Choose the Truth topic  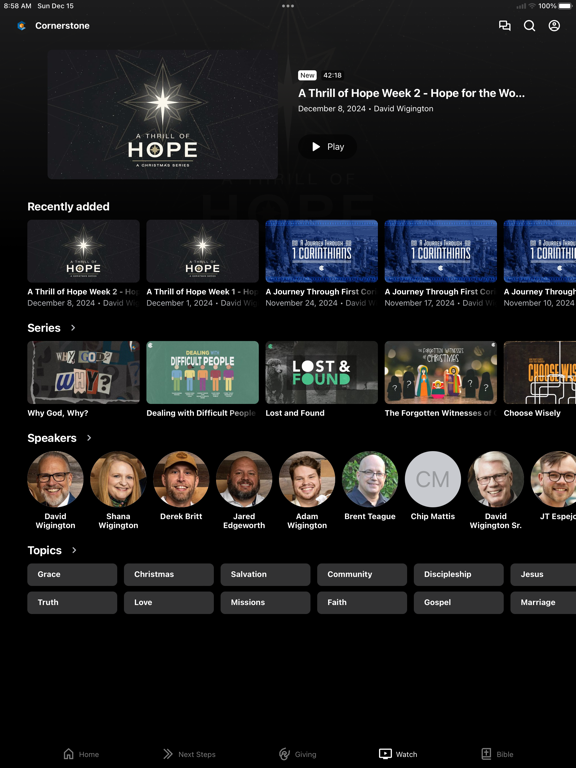(72, 602)
